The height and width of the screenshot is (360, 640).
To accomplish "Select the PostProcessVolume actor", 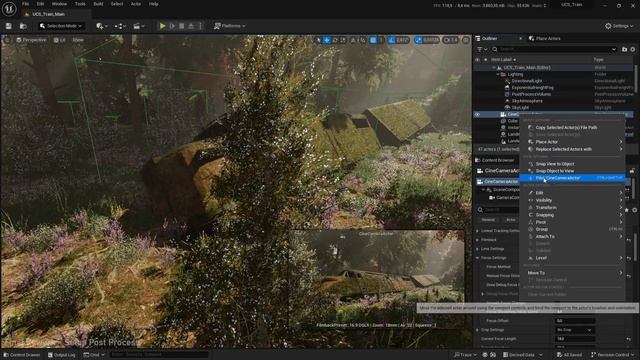I will click(x=531, y=94).
